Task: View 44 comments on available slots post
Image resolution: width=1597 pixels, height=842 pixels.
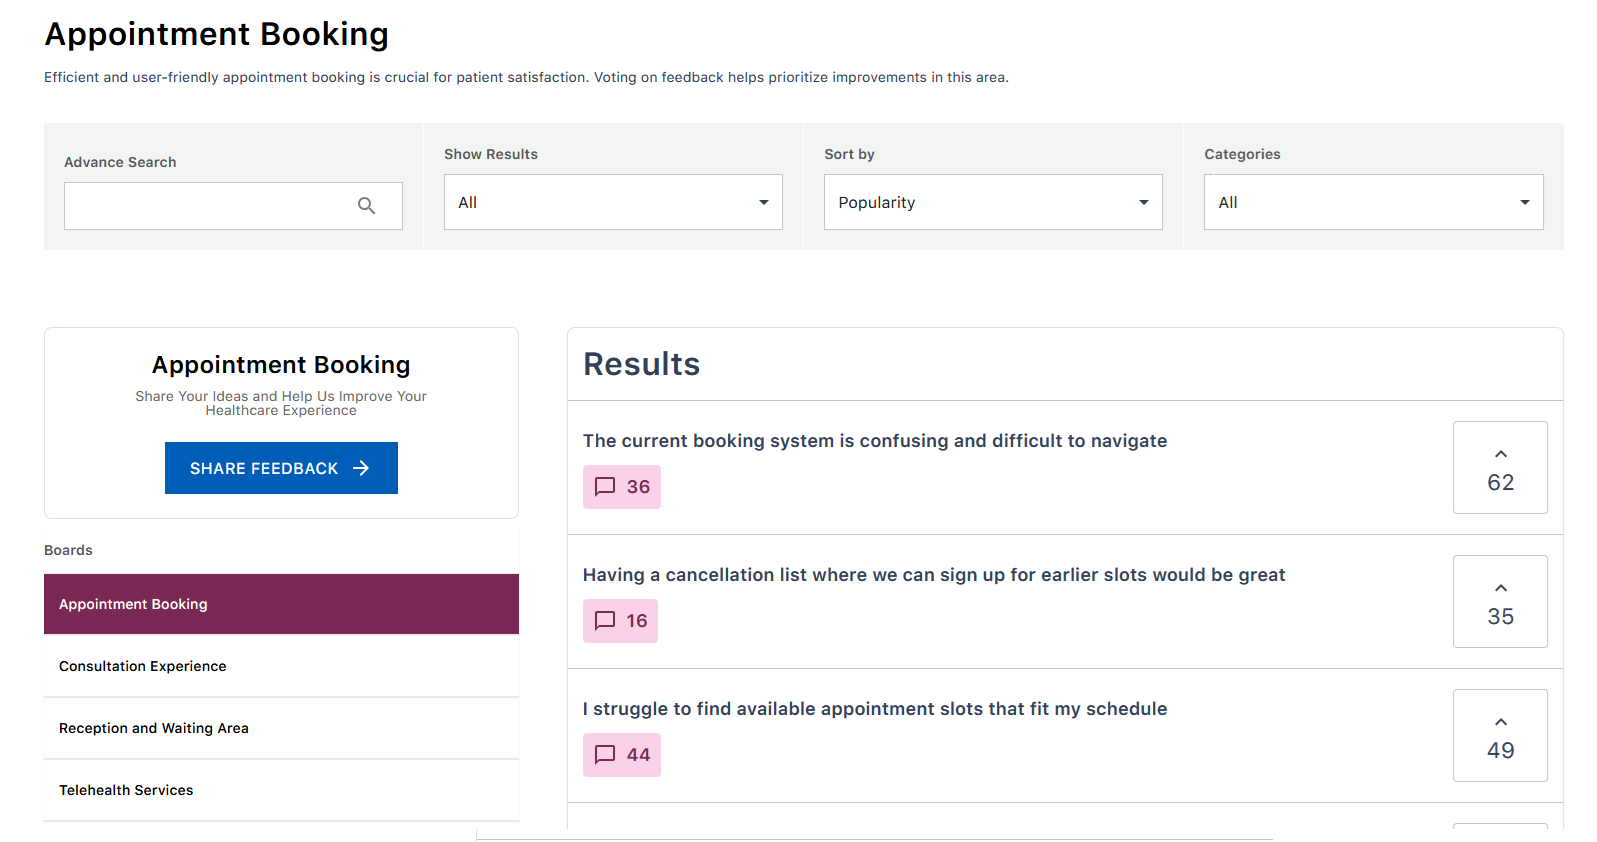Action: pyautogui.click(x=622, y=755)
